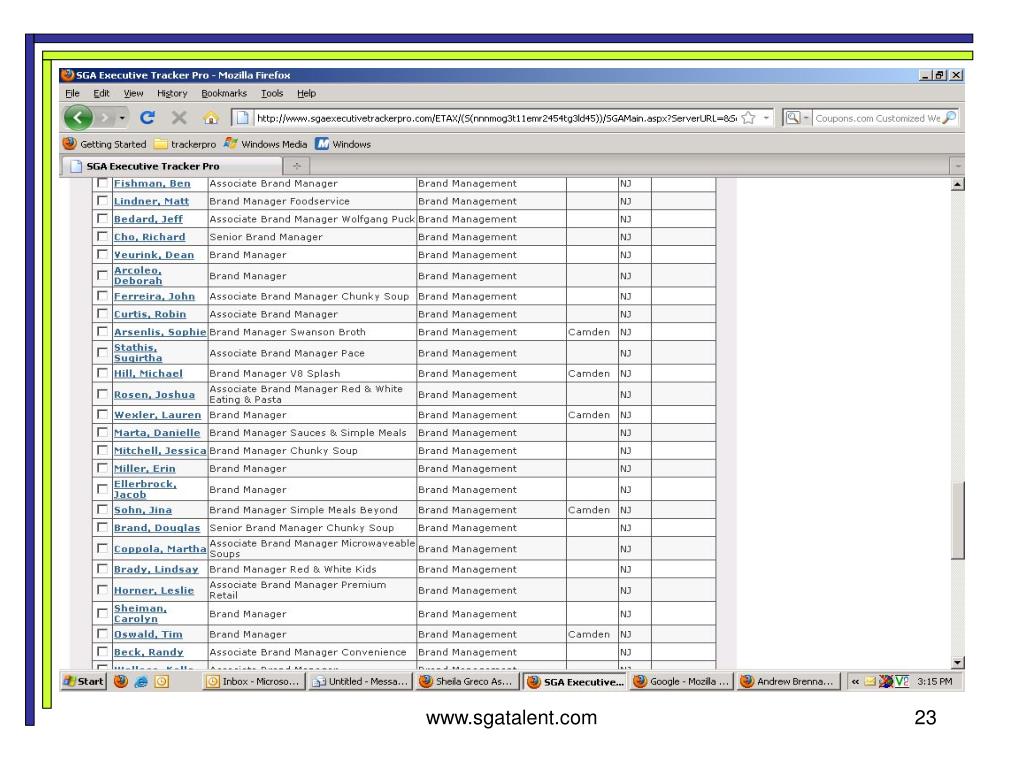Click the VP tray icon near the clock

click(902, 681)
